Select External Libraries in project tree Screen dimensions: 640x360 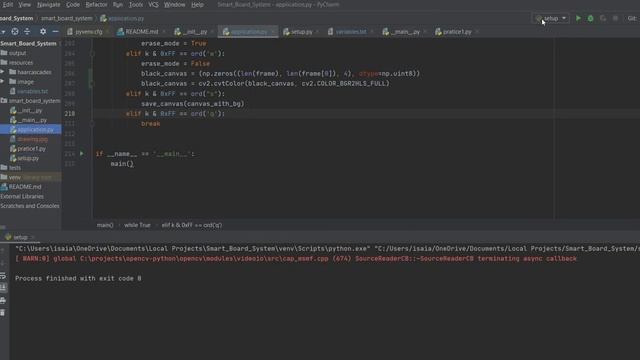22,196
